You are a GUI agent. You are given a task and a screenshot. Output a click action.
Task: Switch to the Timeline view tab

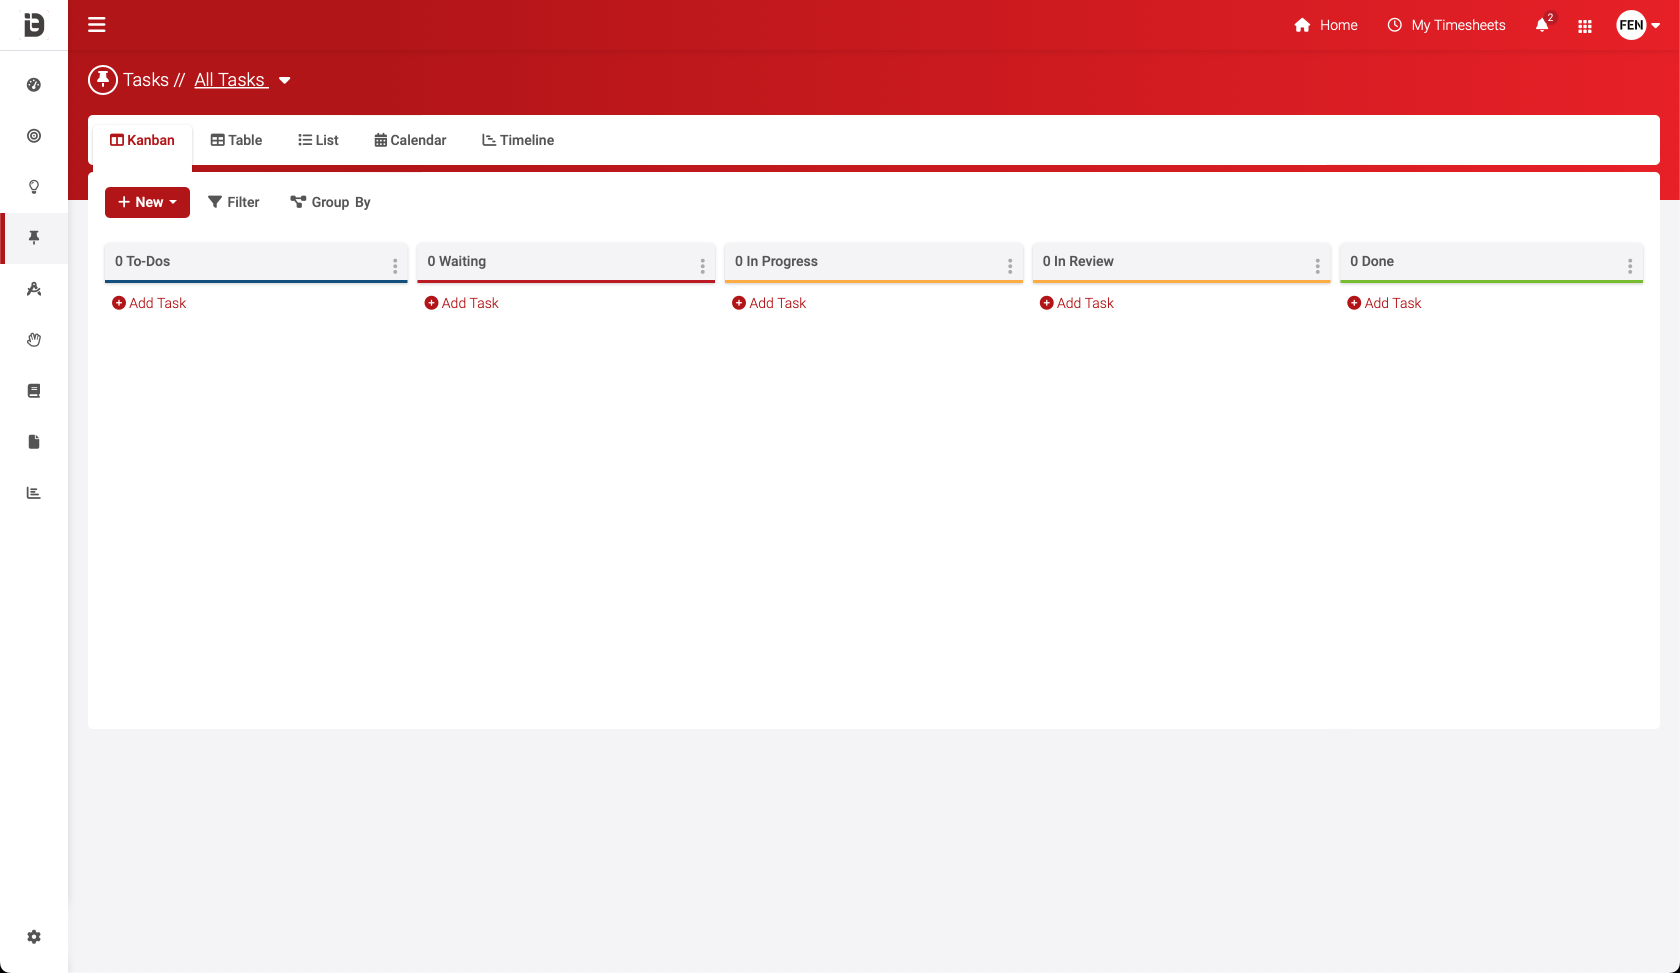[x=518, y=140]
